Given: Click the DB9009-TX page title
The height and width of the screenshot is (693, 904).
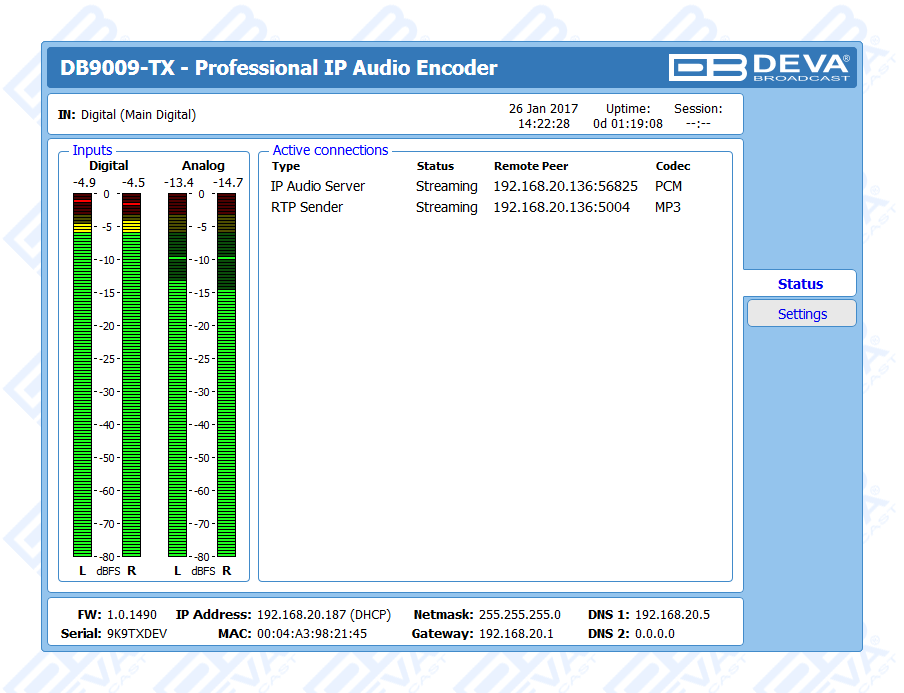Looking at the screenshot, I should point(279,68).
